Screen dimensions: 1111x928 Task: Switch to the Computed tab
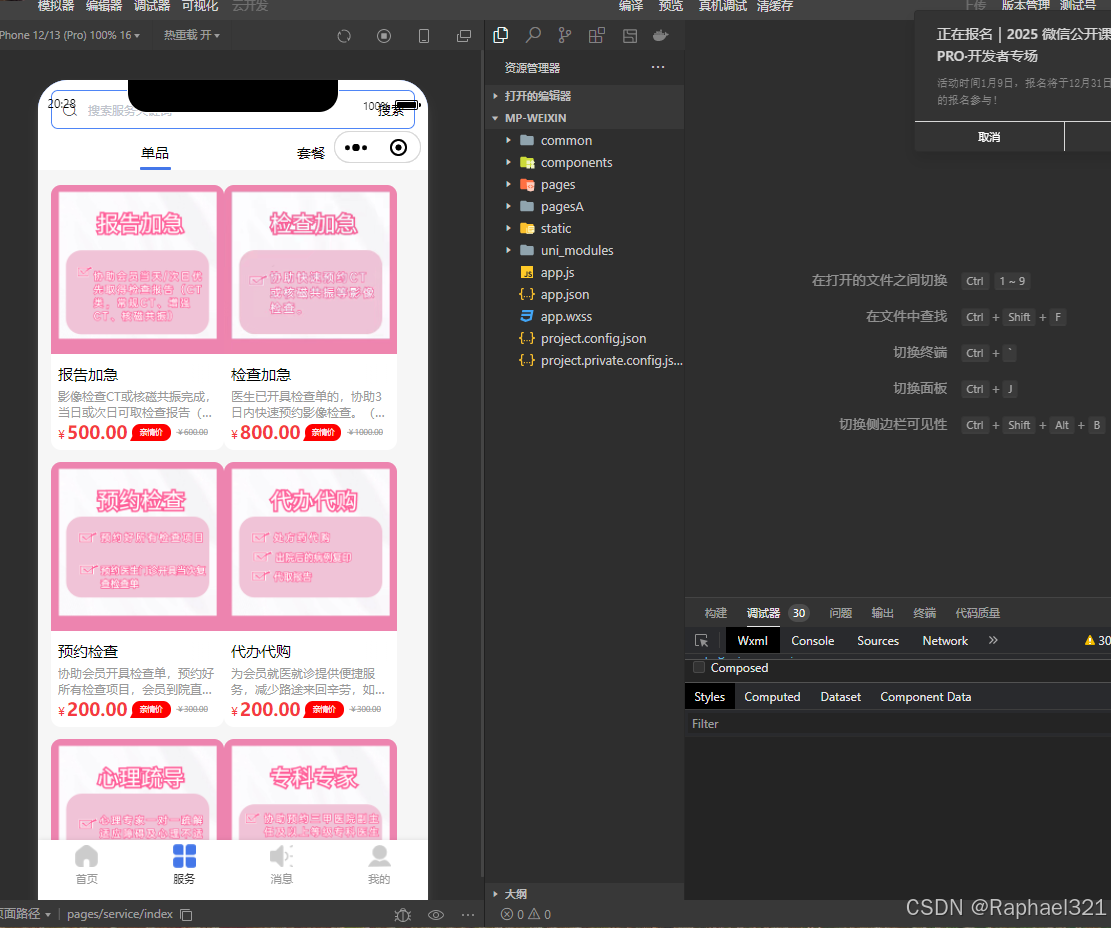point(772,697)
